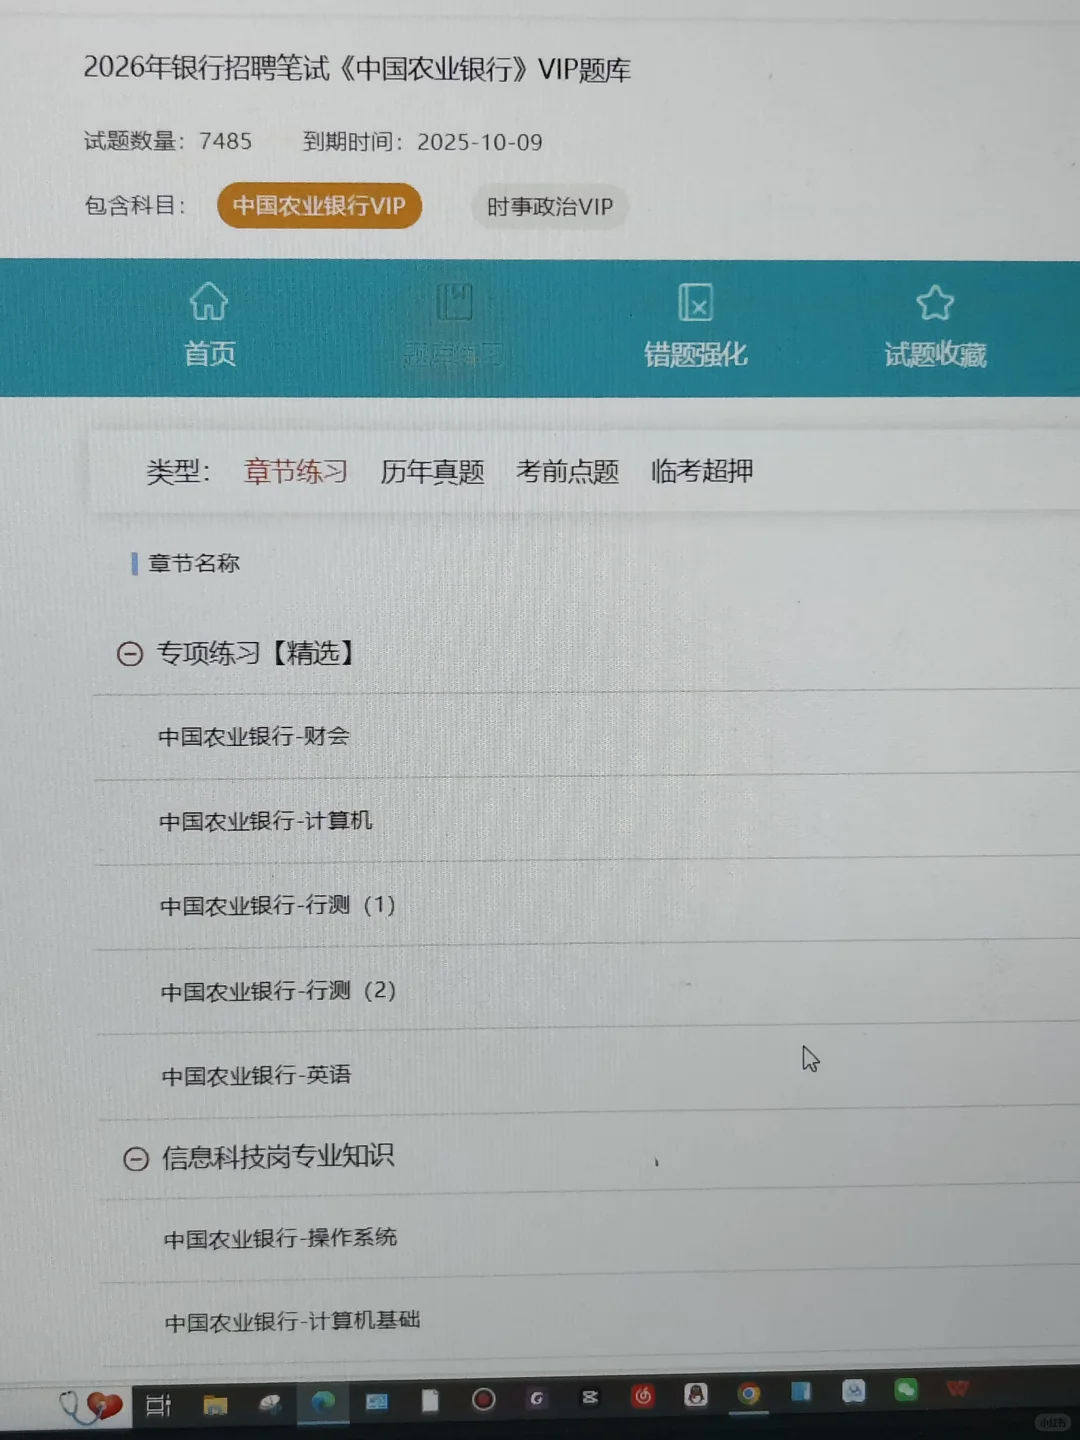Switch to 临考超押 type
The image size is (1080, 1440).
coord(701,470)
